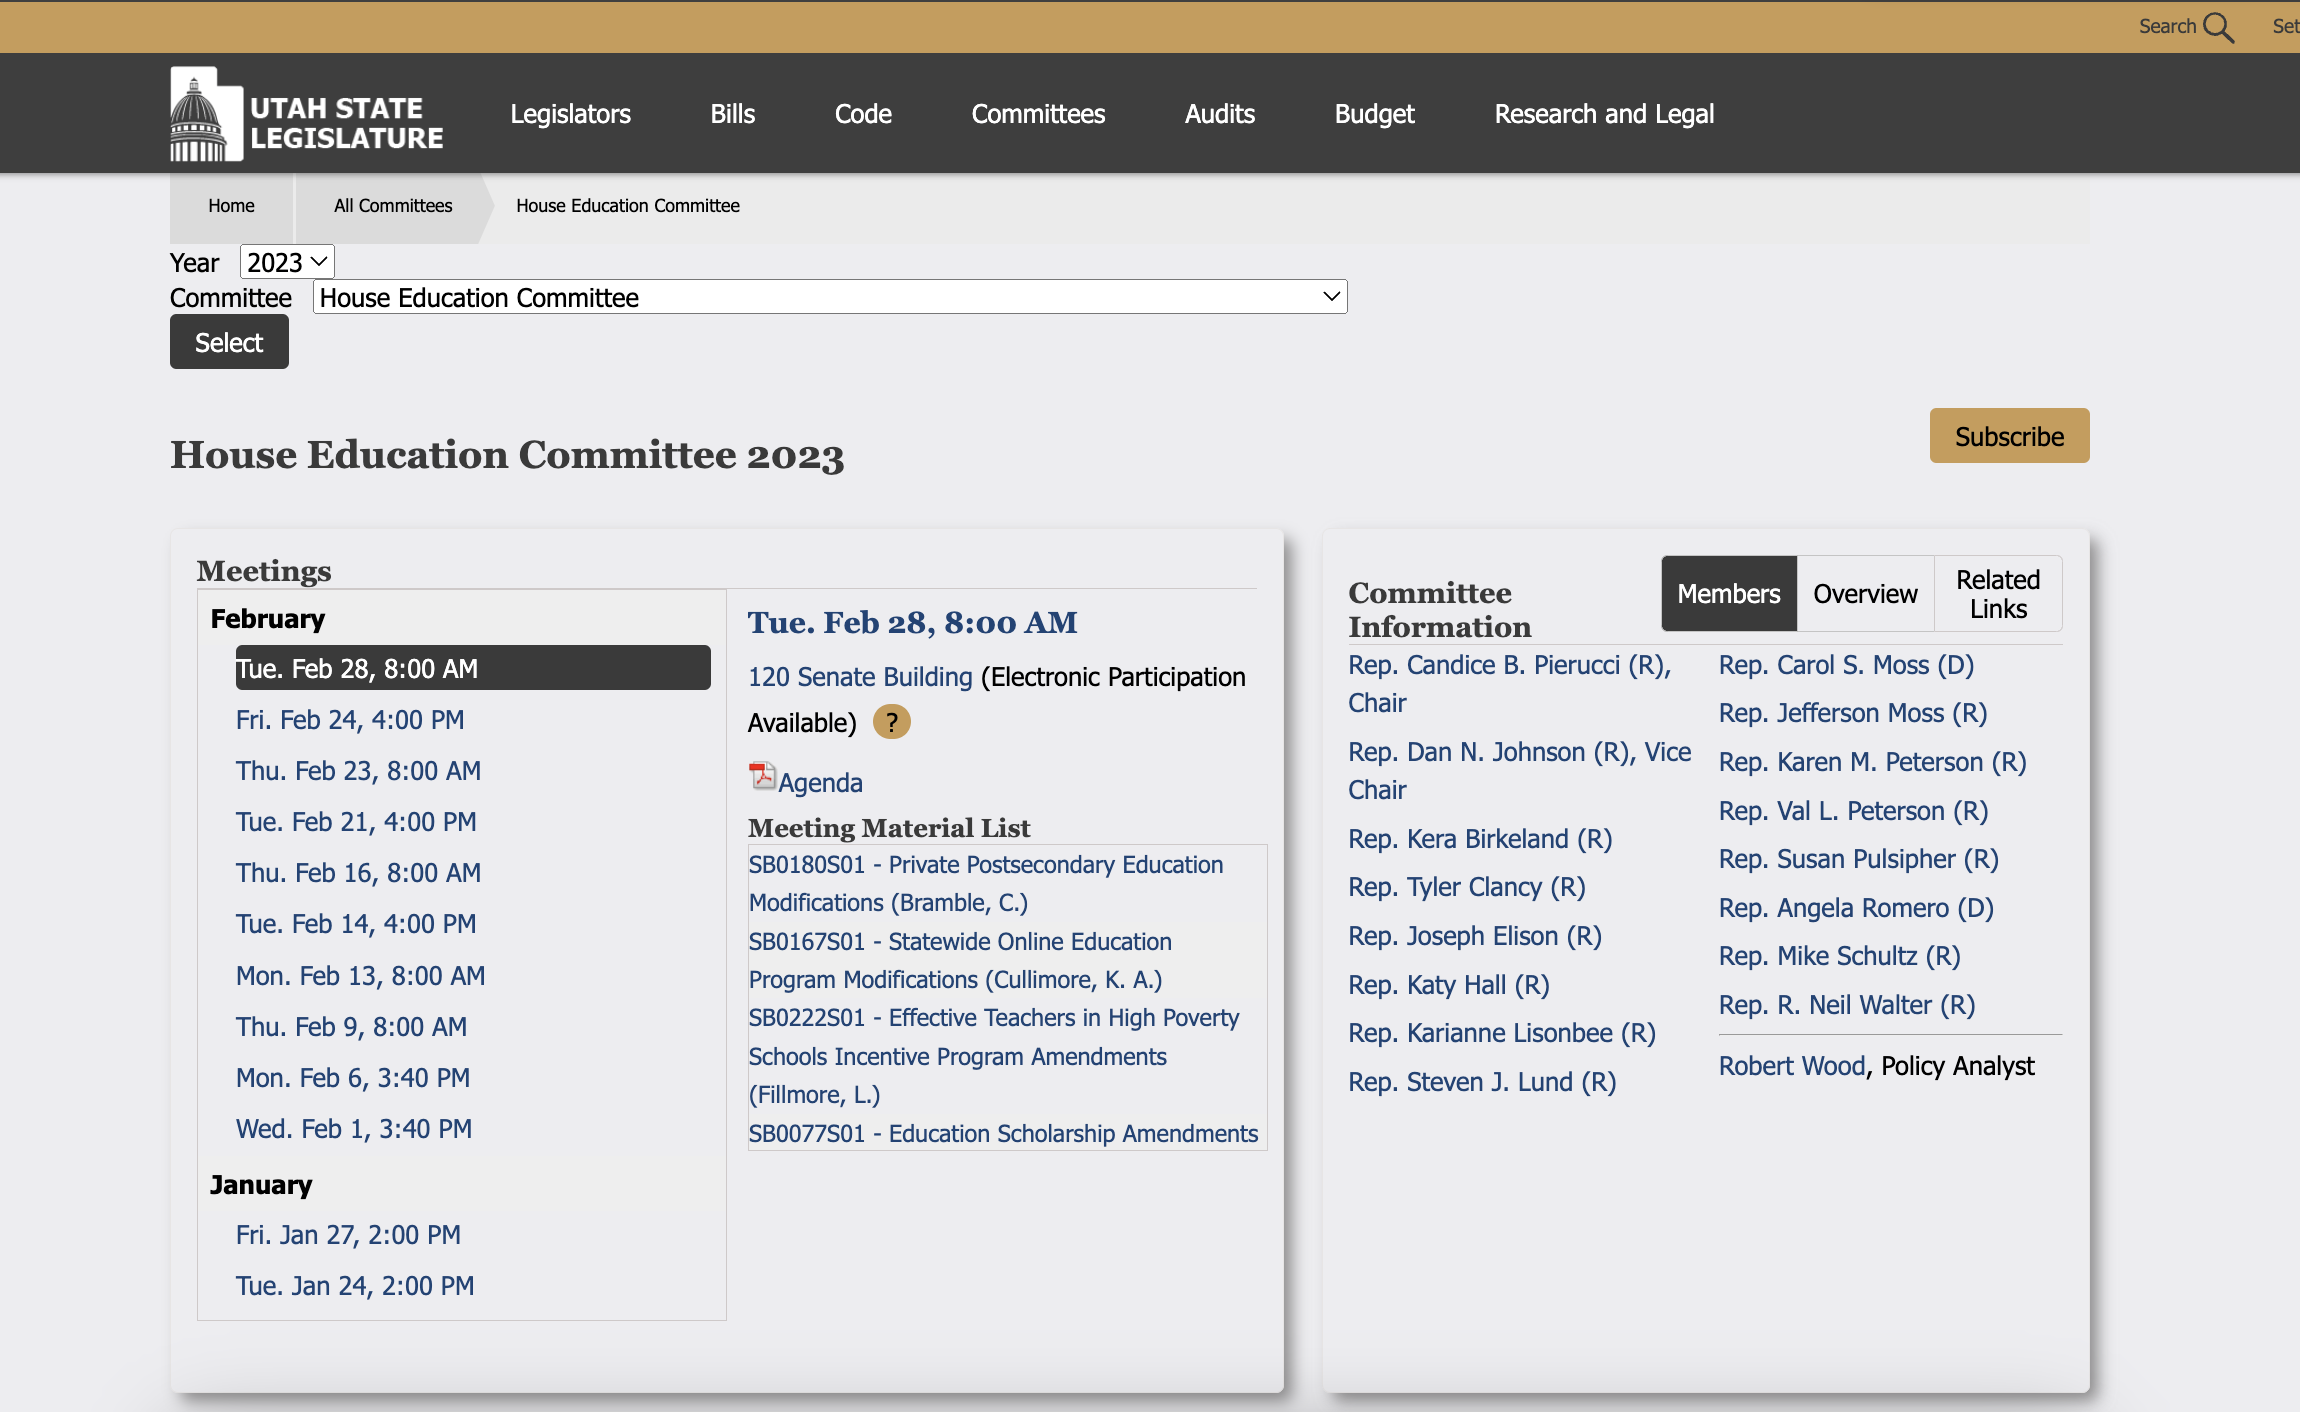Expand the Committee selection dropdown
The image size is (2300, 1412).
(829, 297)
